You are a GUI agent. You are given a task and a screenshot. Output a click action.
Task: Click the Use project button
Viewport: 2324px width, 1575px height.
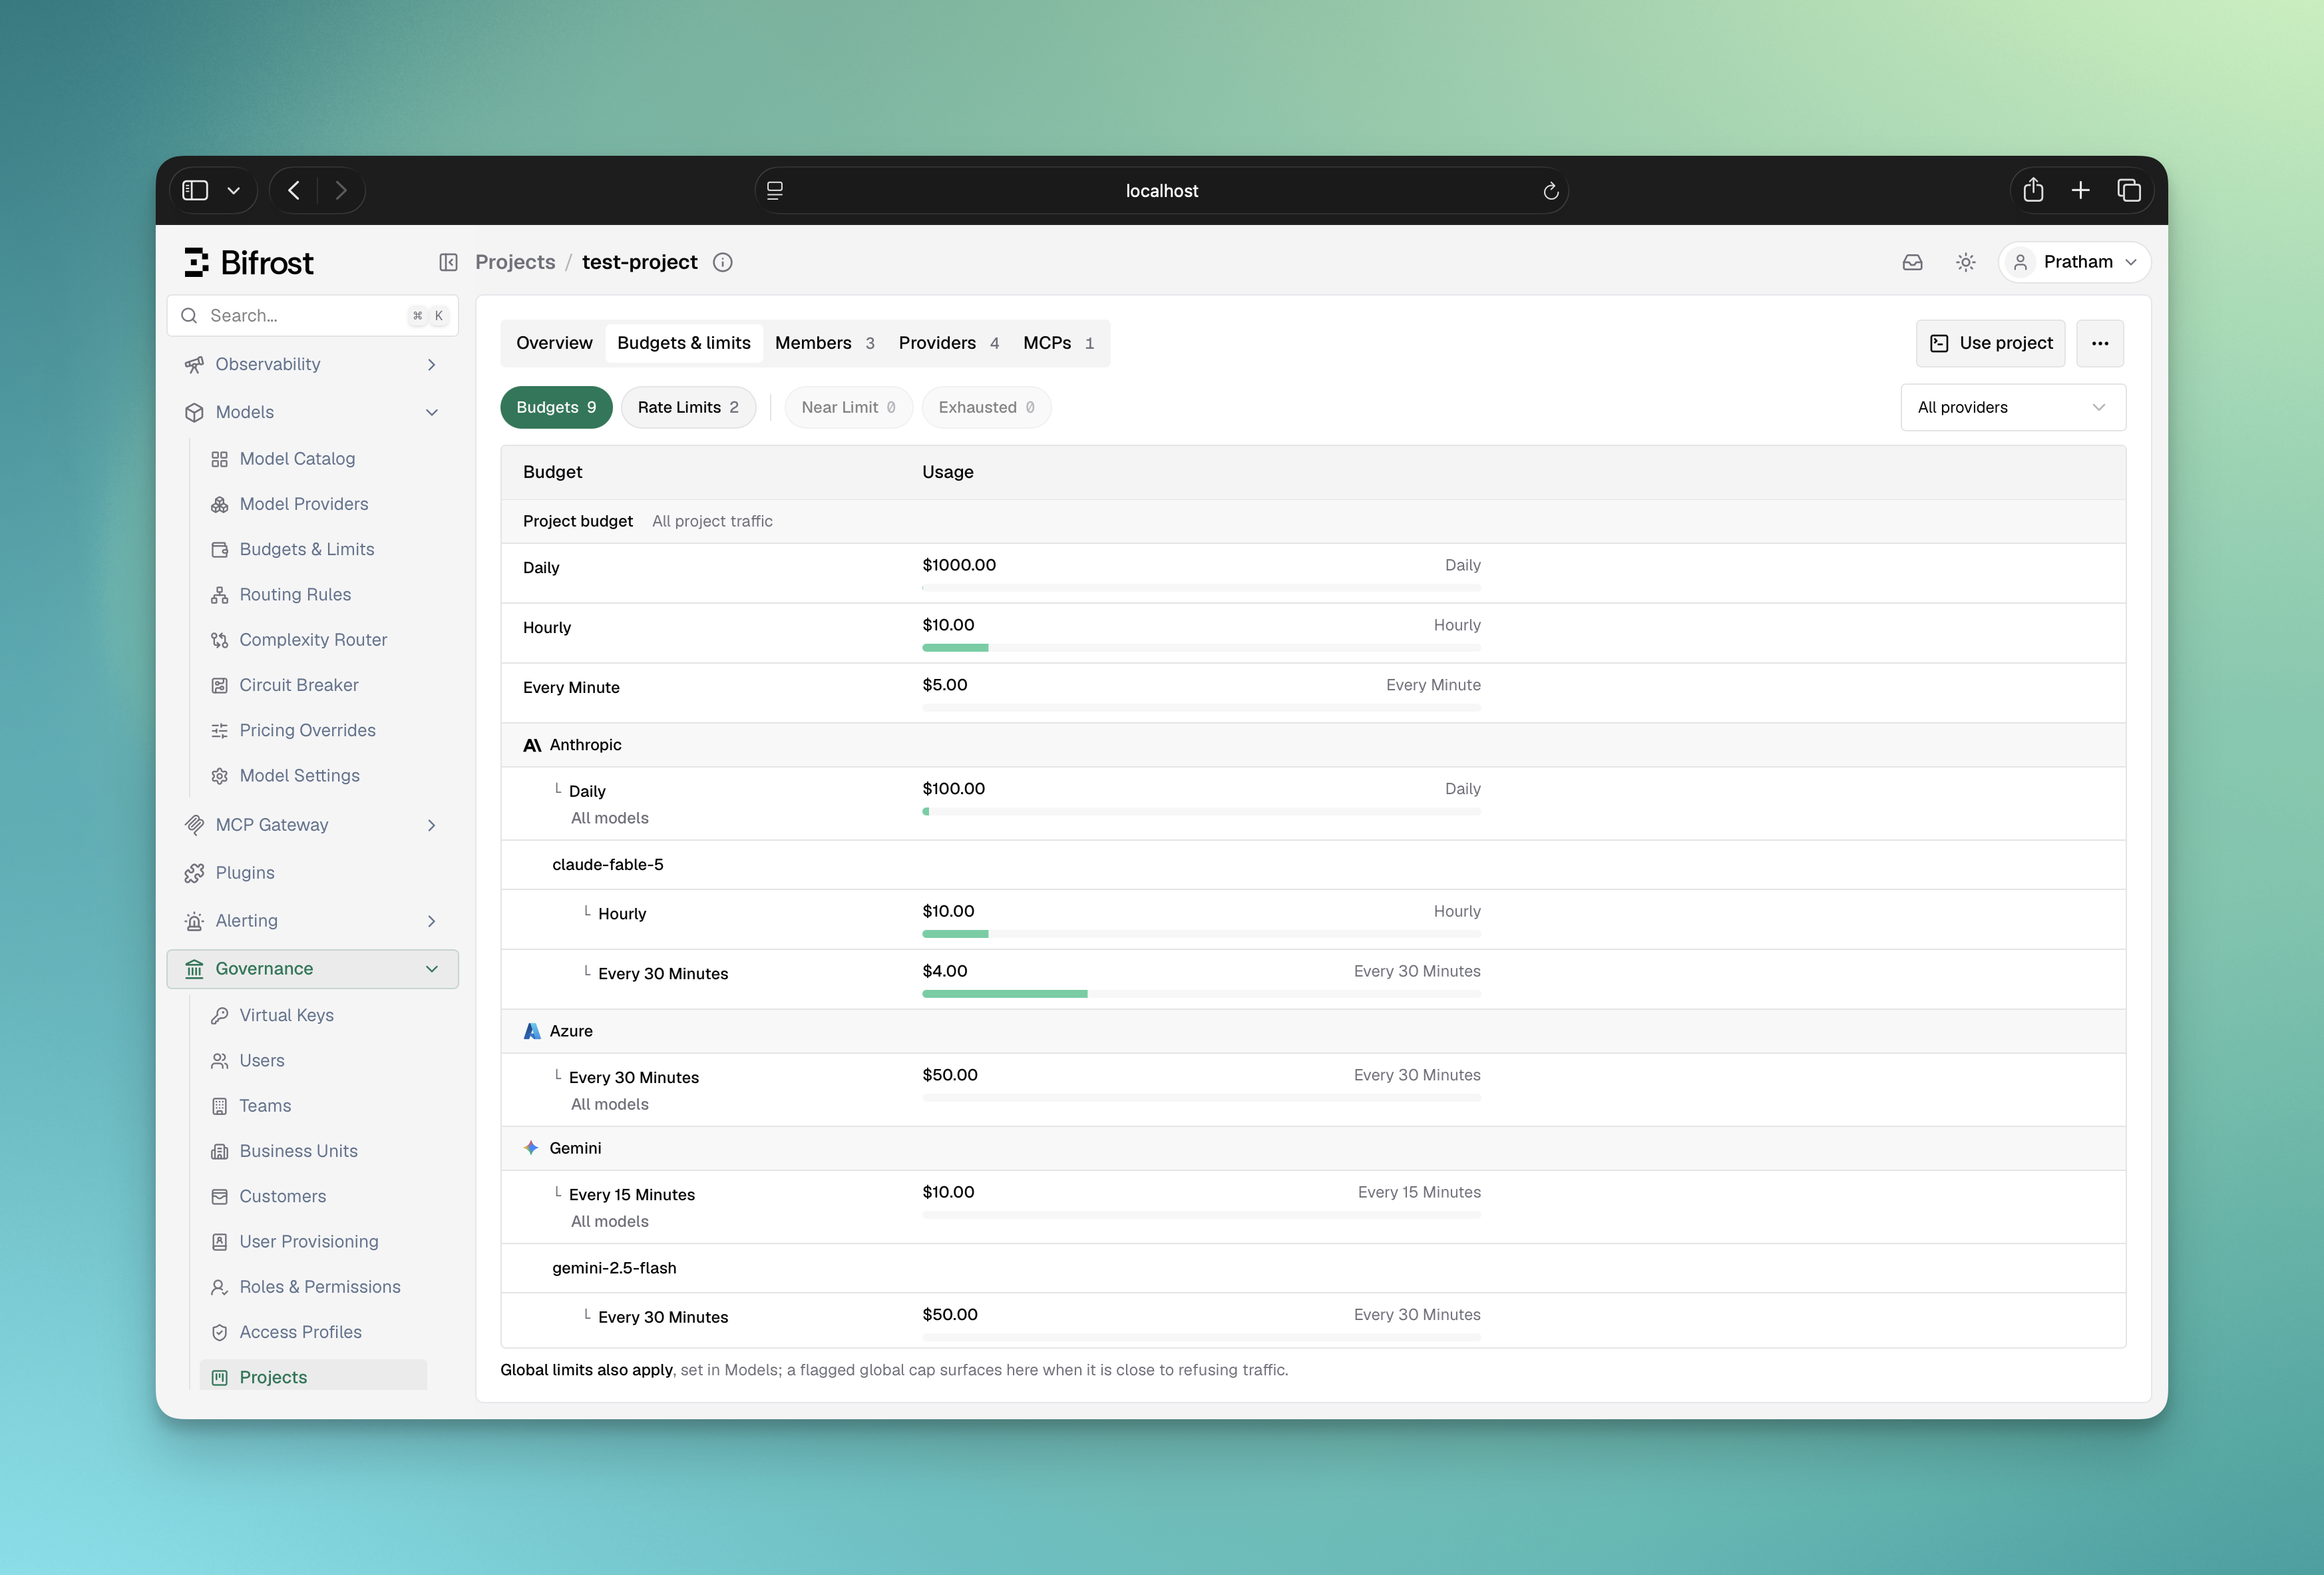point(1990,343)
